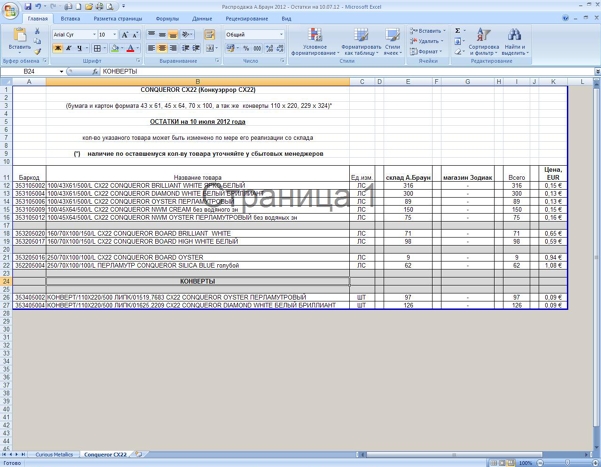Toggle wrap text button
This screenshot has height=467, width=601.
pos(209,35)
